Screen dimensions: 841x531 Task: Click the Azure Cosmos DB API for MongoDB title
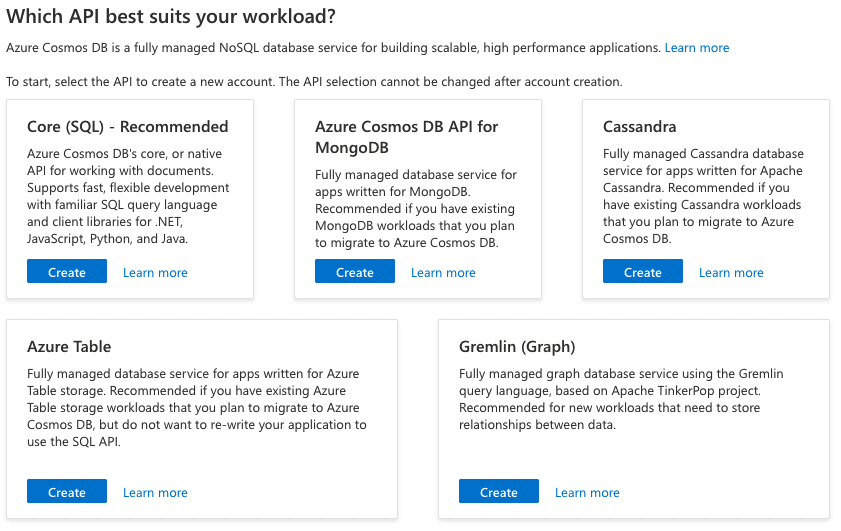pos(407,137)
